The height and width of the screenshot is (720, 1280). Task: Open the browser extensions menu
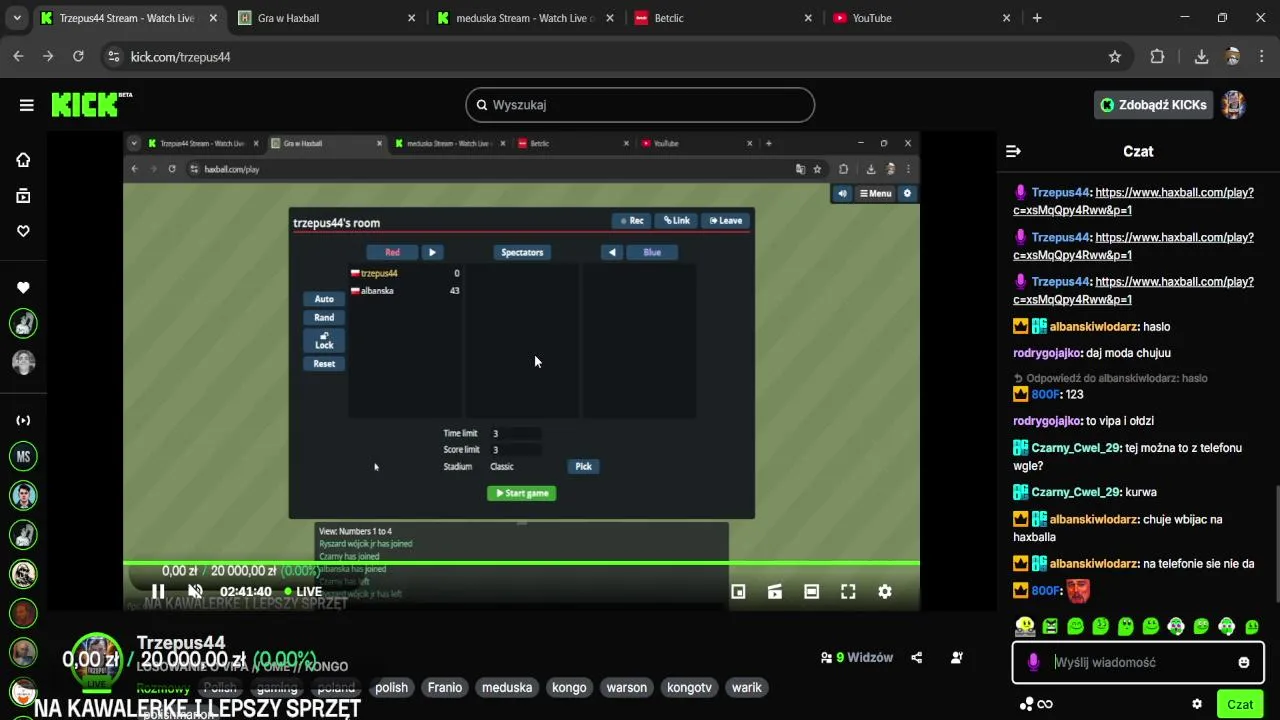click(1157, 57)
